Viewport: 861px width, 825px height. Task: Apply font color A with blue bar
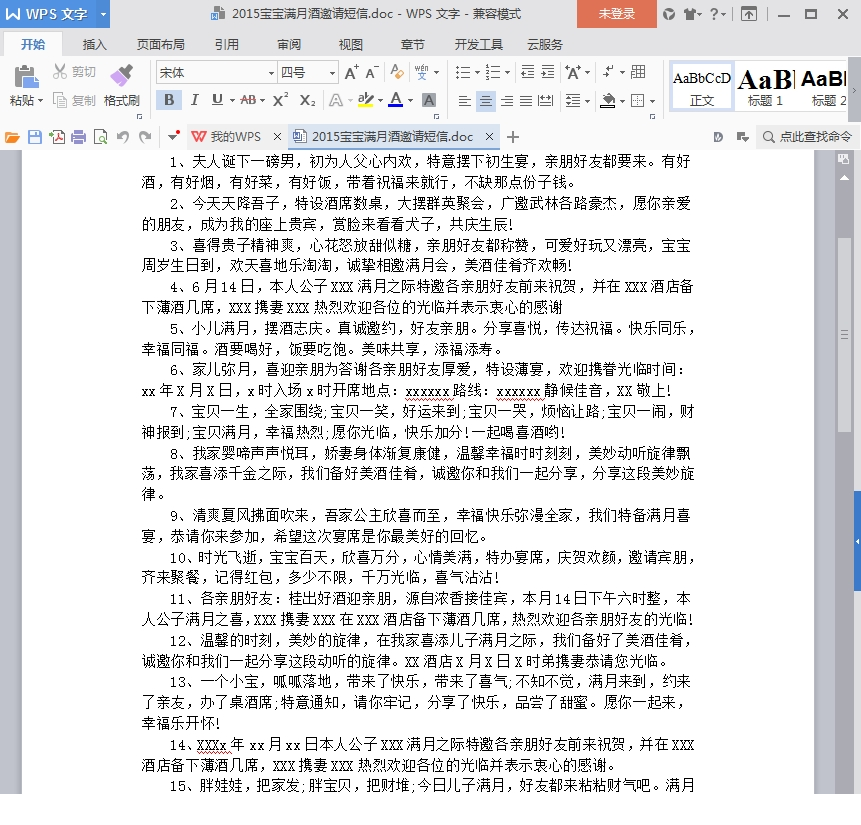(x=395, y=100)
